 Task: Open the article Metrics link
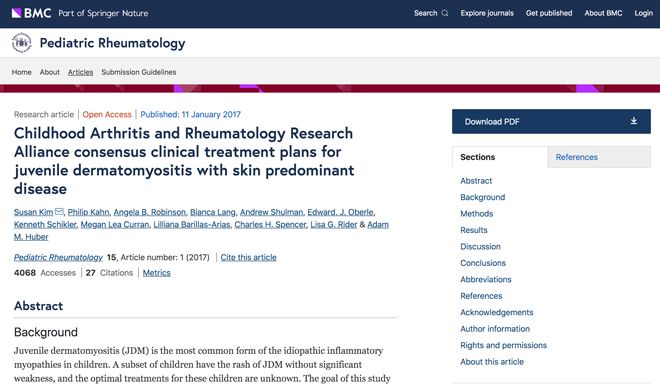[x=157, y=273]
